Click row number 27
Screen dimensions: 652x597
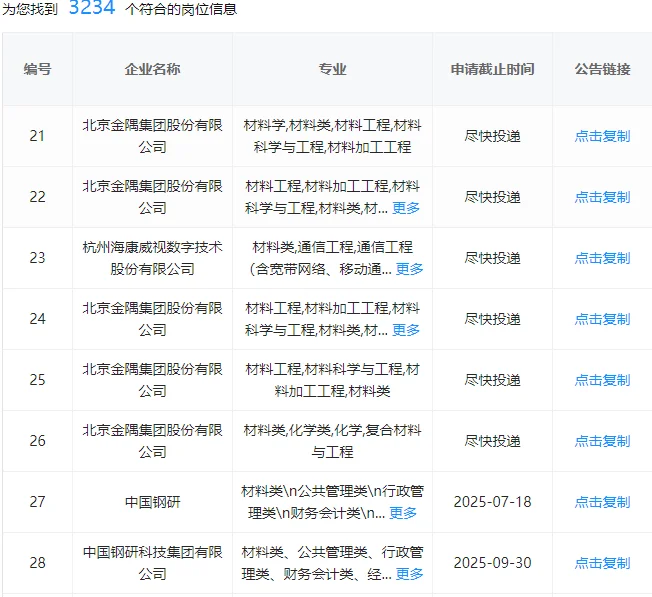pyautogui.click(x=37, y=502)
